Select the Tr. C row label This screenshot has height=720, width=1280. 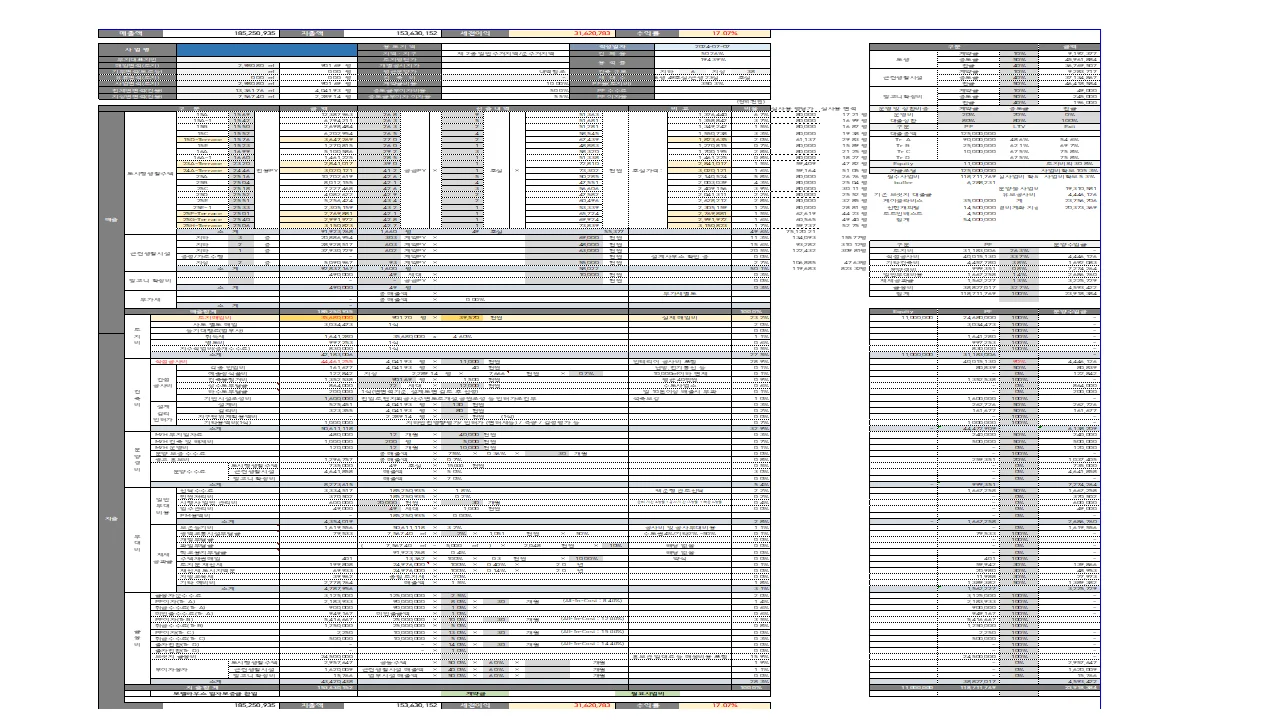tap(903, 152)
